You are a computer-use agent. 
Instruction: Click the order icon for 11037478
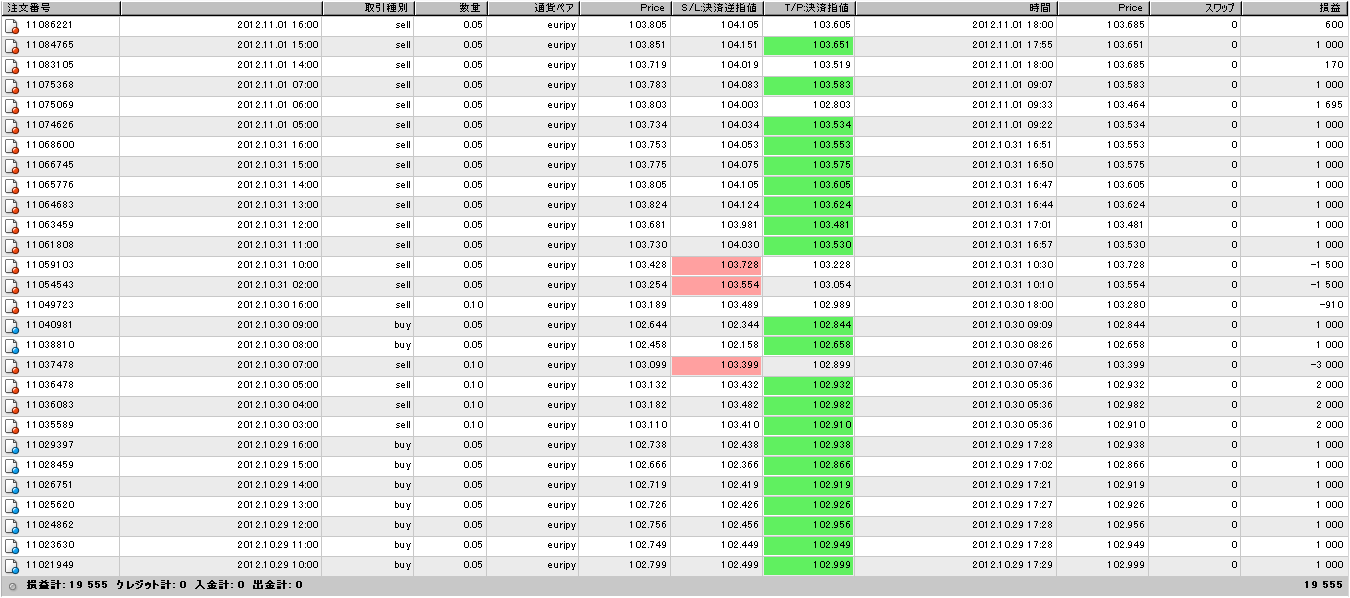pos(12,365)
